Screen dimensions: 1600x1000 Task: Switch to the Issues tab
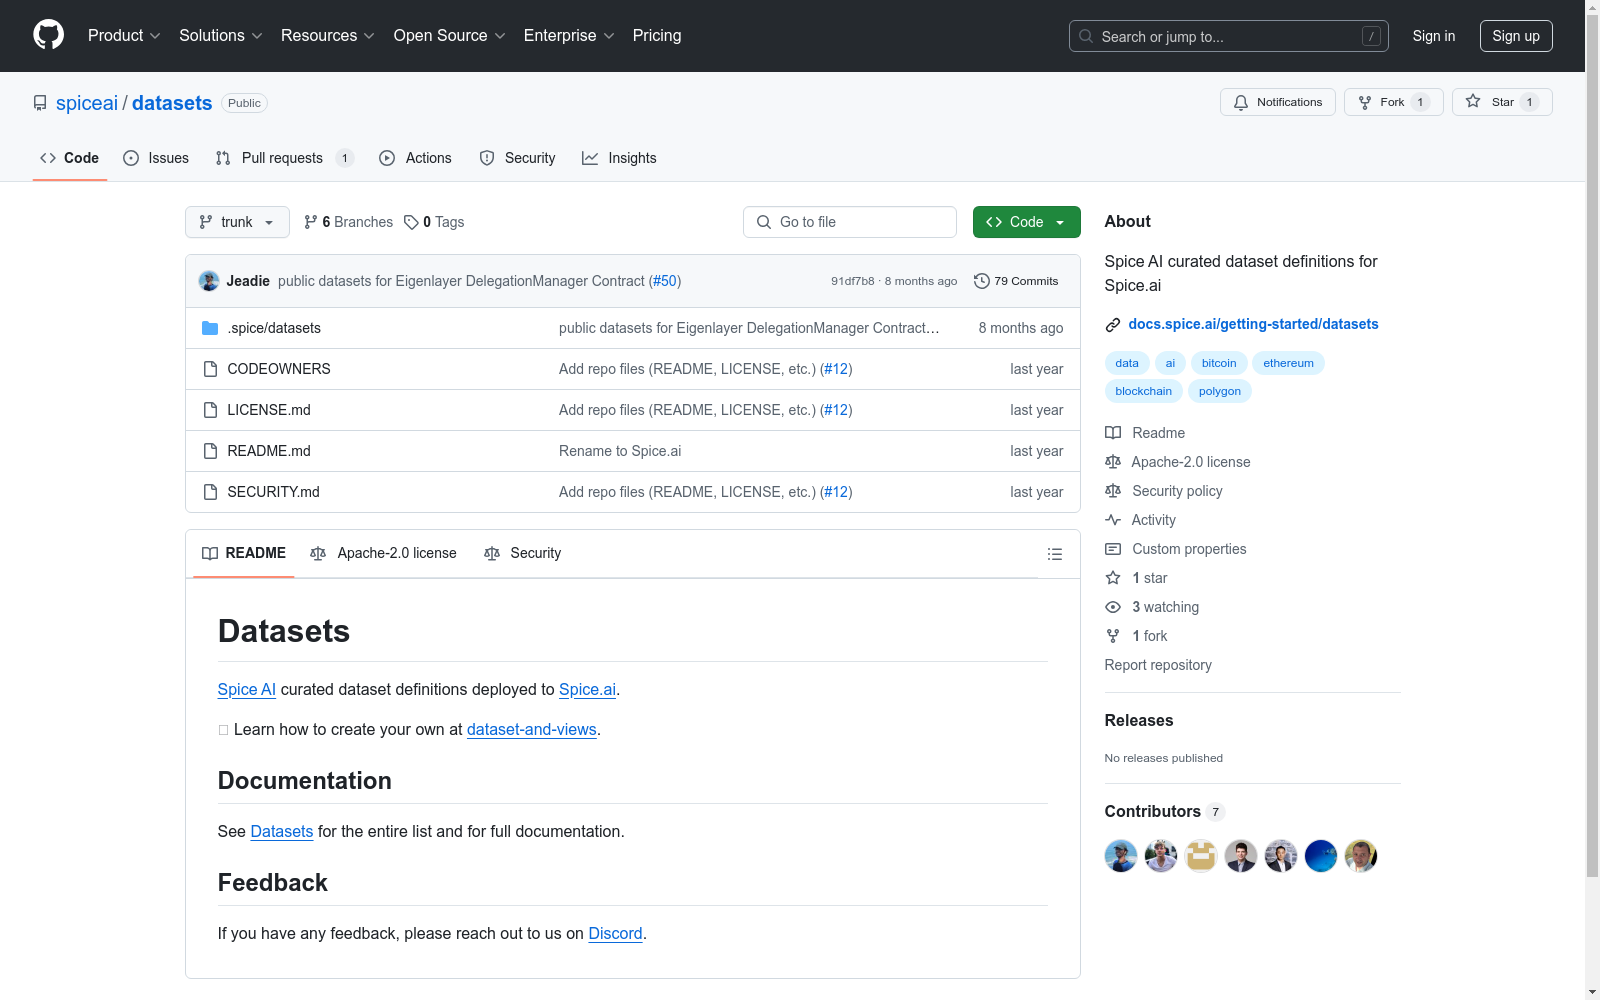156,158
